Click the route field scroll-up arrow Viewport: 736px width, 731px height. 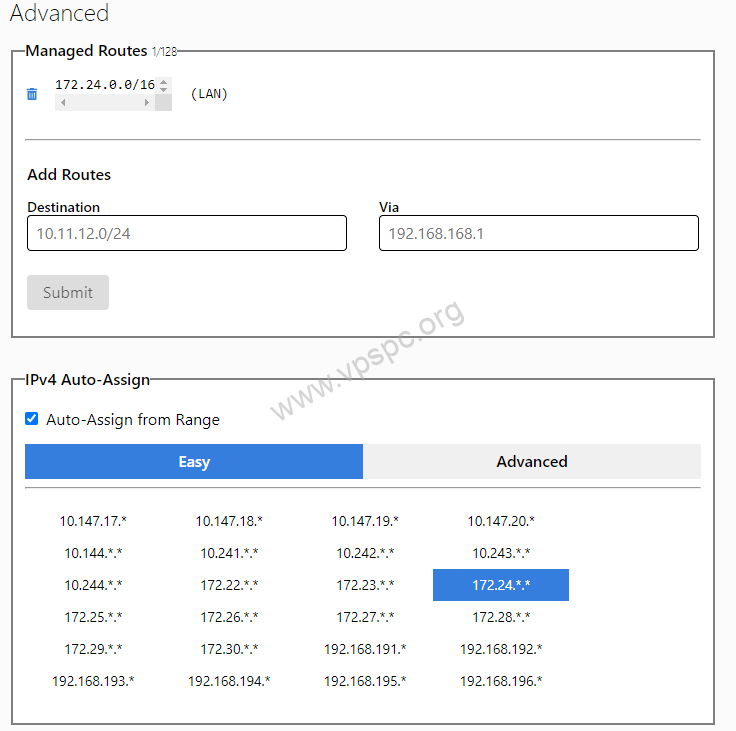tap(163, 82)
